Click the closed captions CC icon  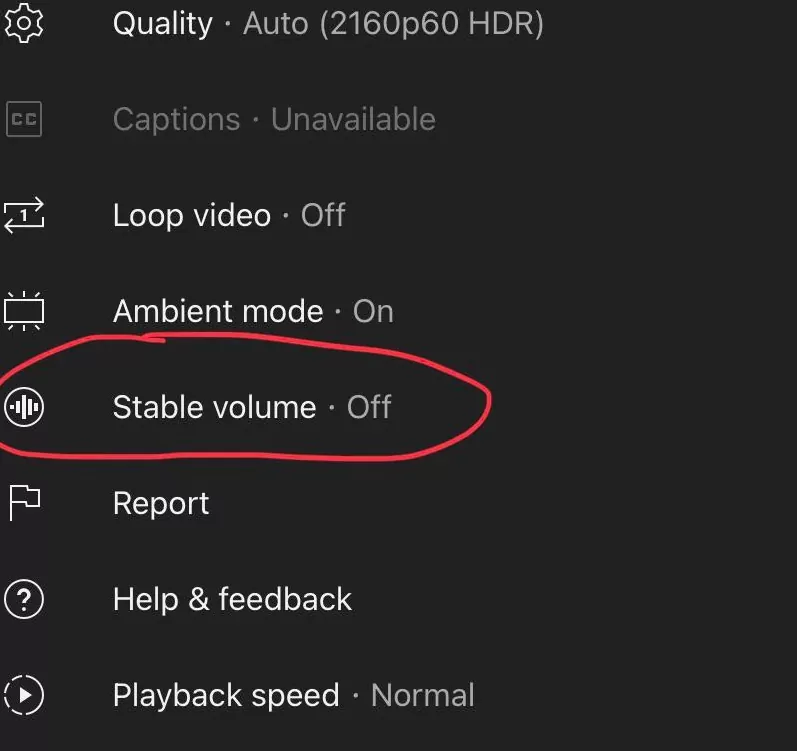click(24, 120)
